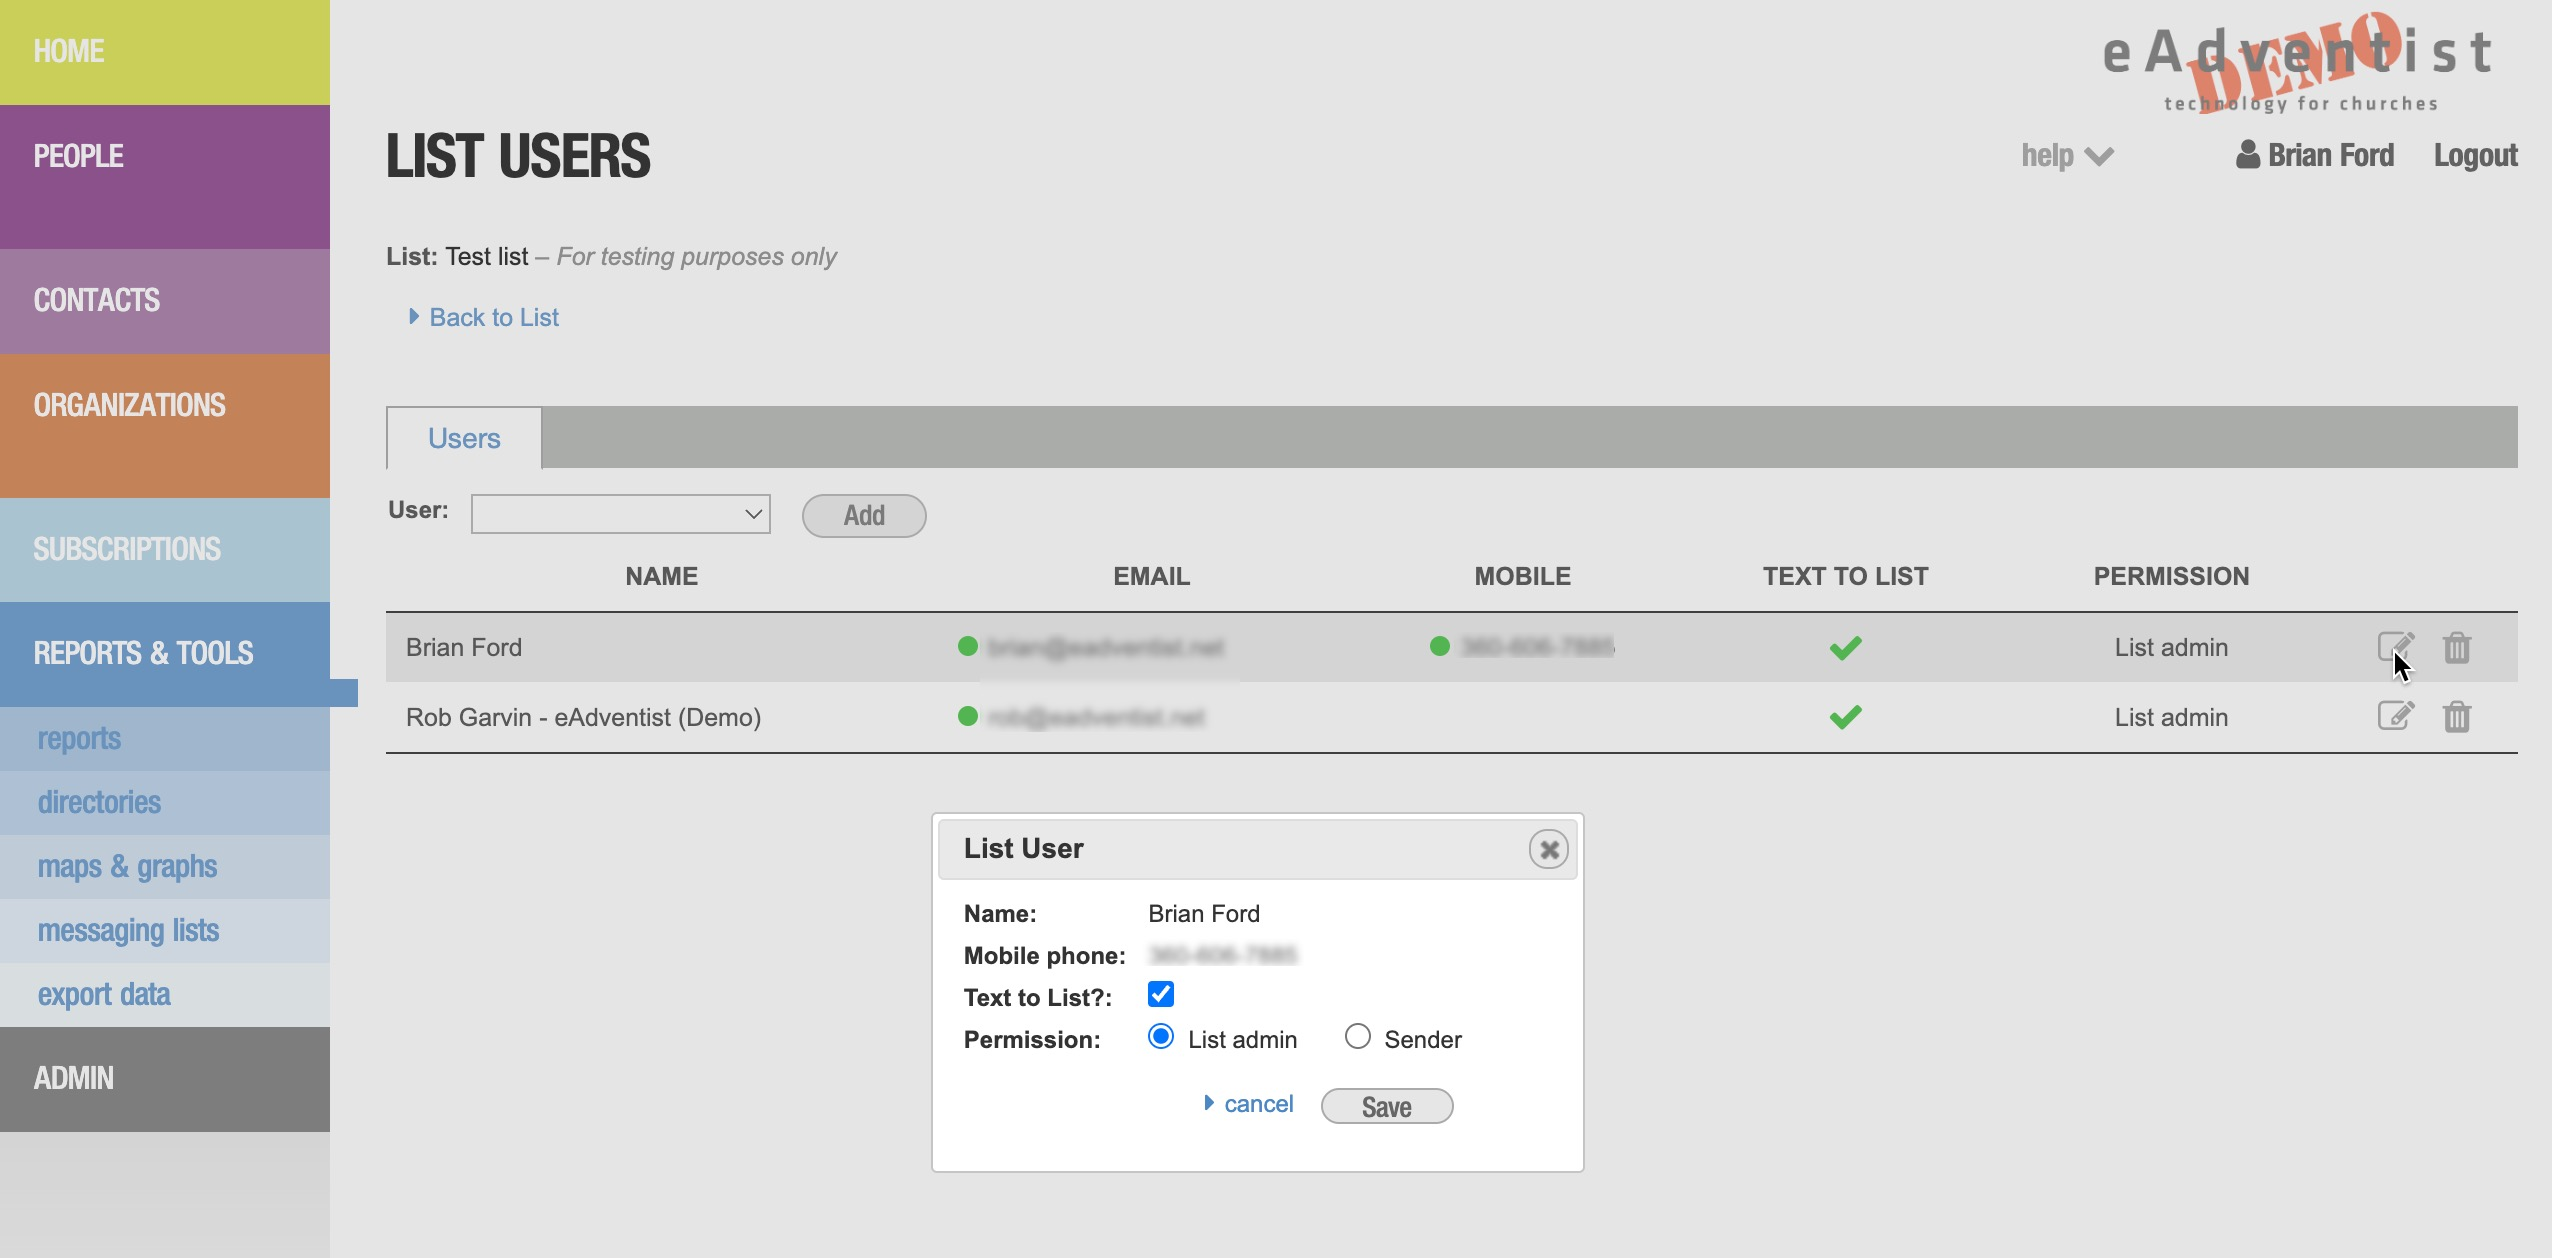Close the List User dialog
Viewport: 2552px width, 1258px height.
(x=1548, y=850)
